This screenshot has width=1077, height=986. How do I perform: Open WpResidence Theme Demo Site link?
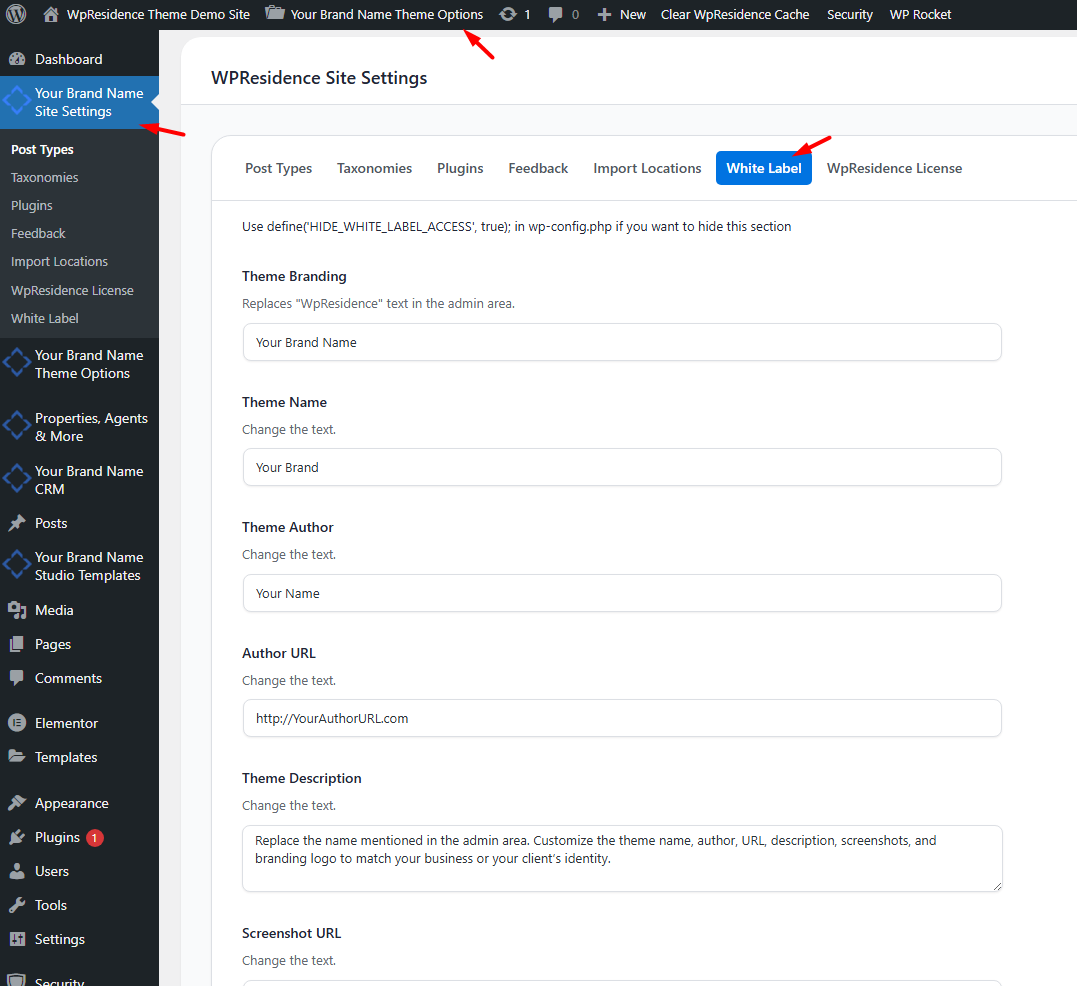158,14
